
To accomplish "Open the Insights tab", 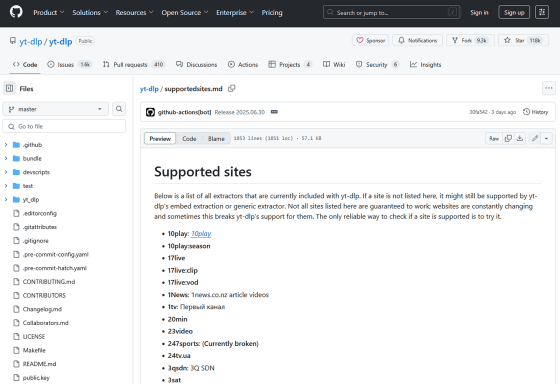I will click(x=425, y=65).
